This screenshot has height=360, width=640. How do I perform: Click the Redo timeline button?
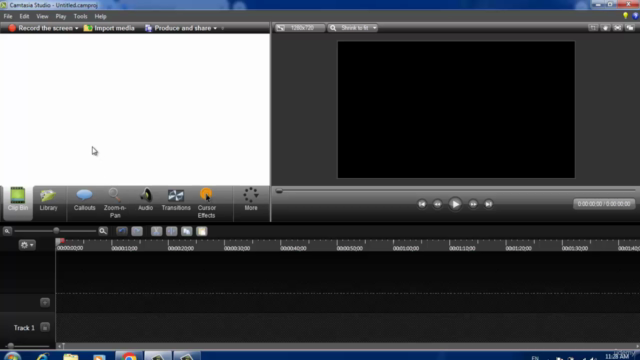point(137,231)
